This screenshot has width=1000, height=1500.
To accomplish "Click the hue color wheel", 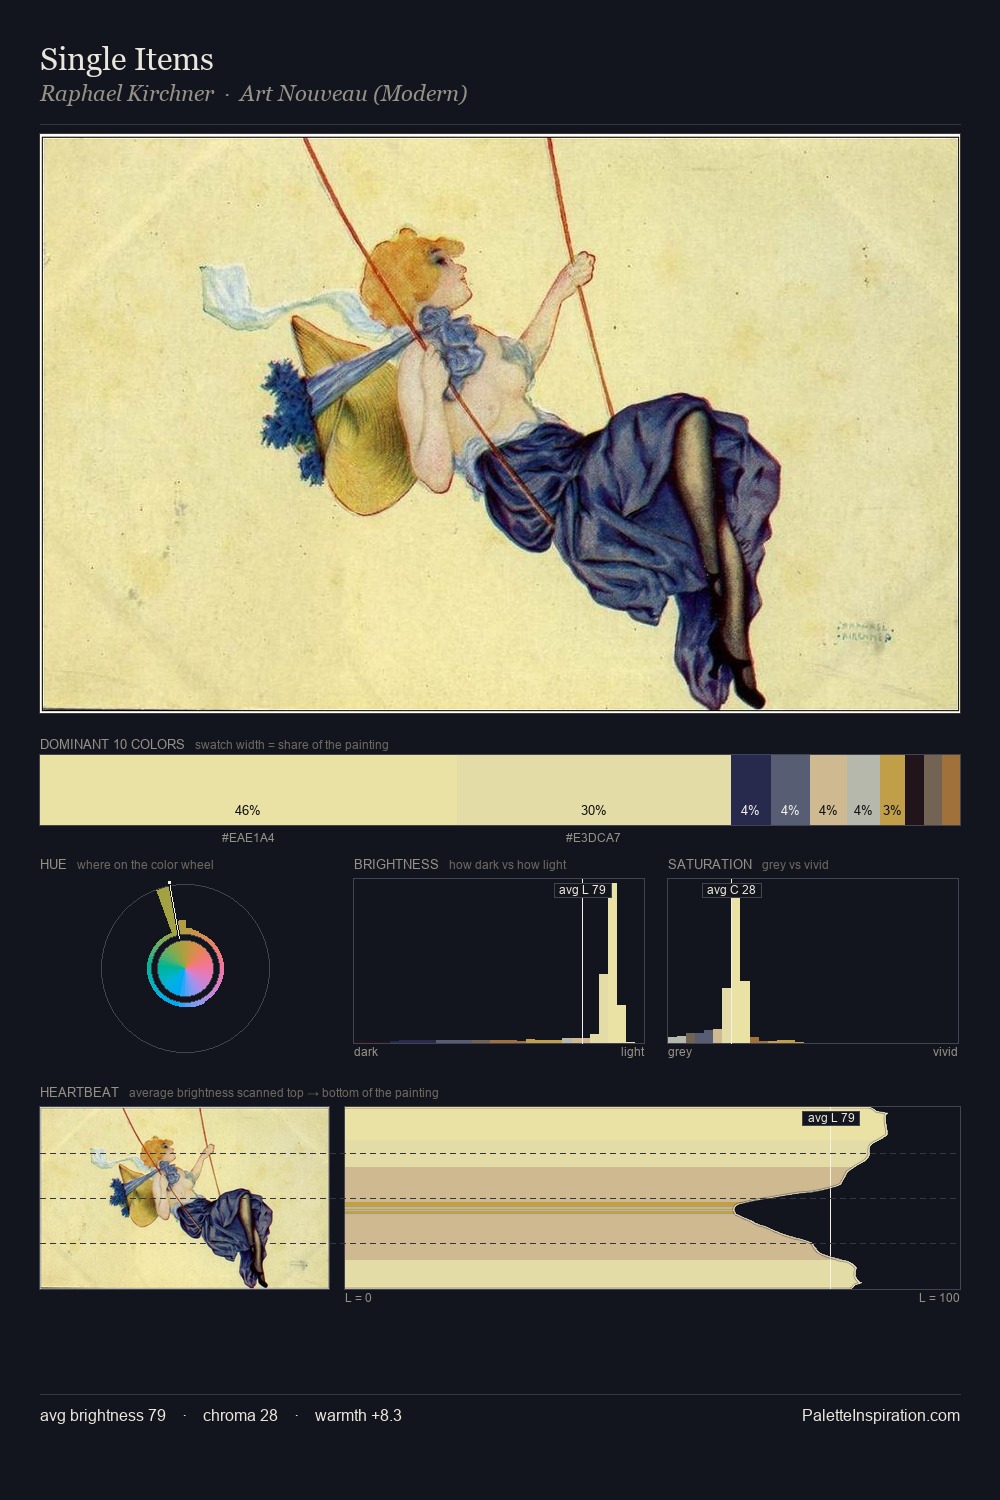I will (x=185, y=968).
